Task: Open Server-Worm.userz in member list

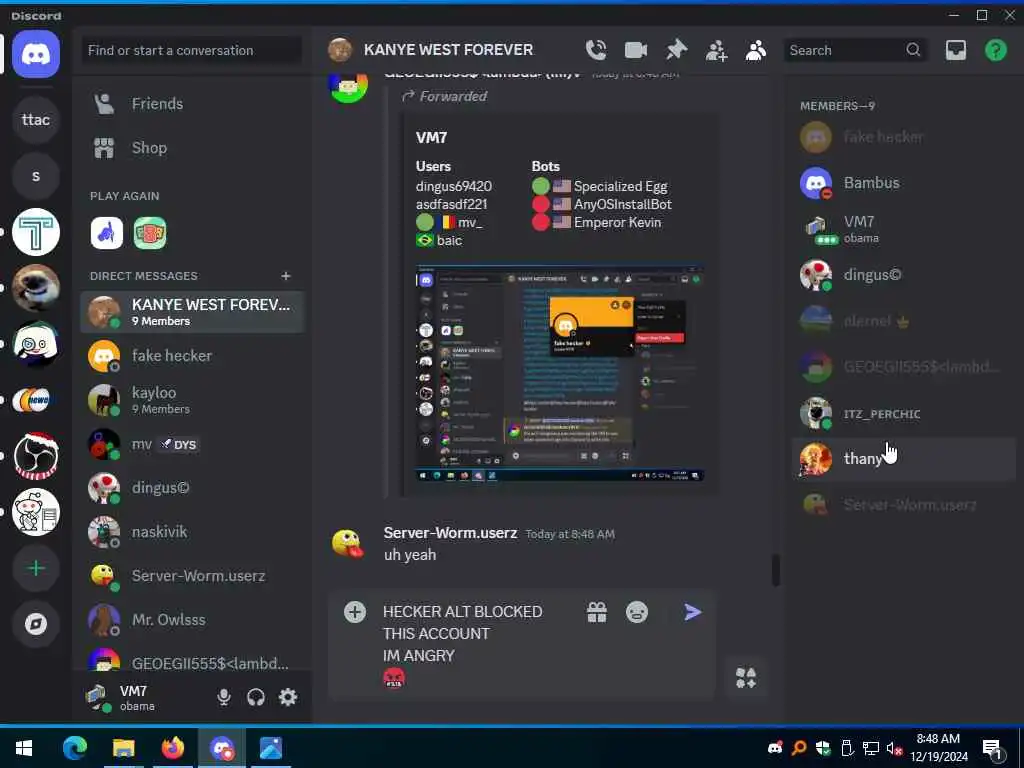Action: 903,505
